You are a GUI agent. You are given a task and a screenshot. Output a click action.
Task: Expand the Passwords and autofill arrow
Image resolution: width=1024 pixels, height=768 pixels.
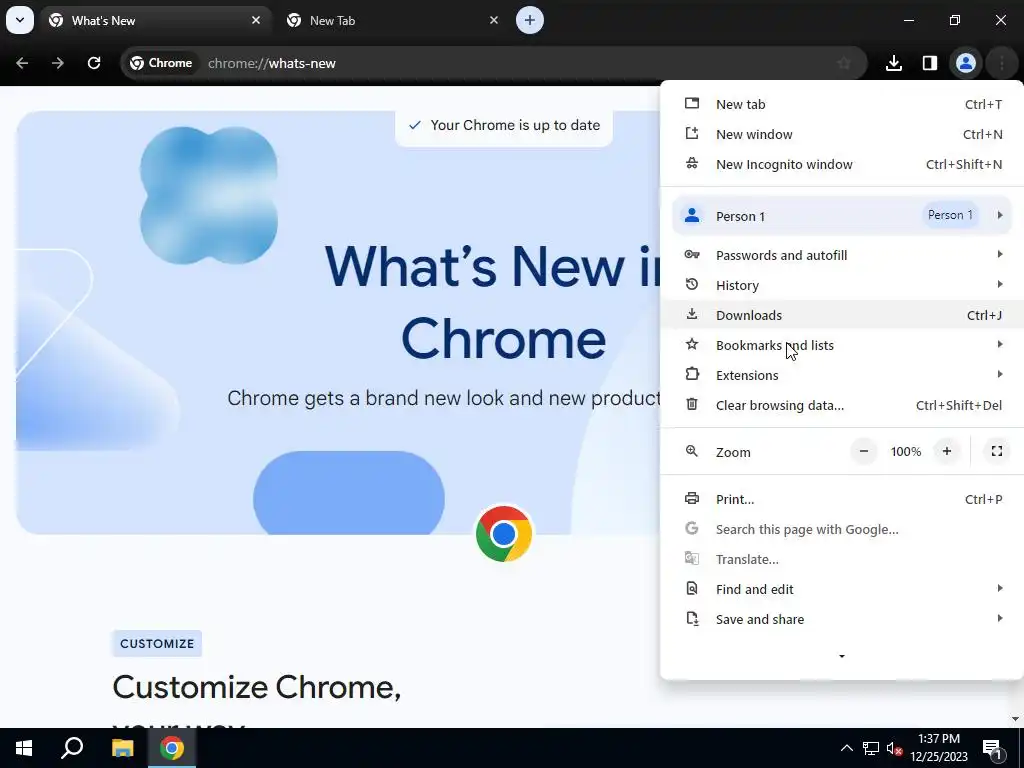1000,254
